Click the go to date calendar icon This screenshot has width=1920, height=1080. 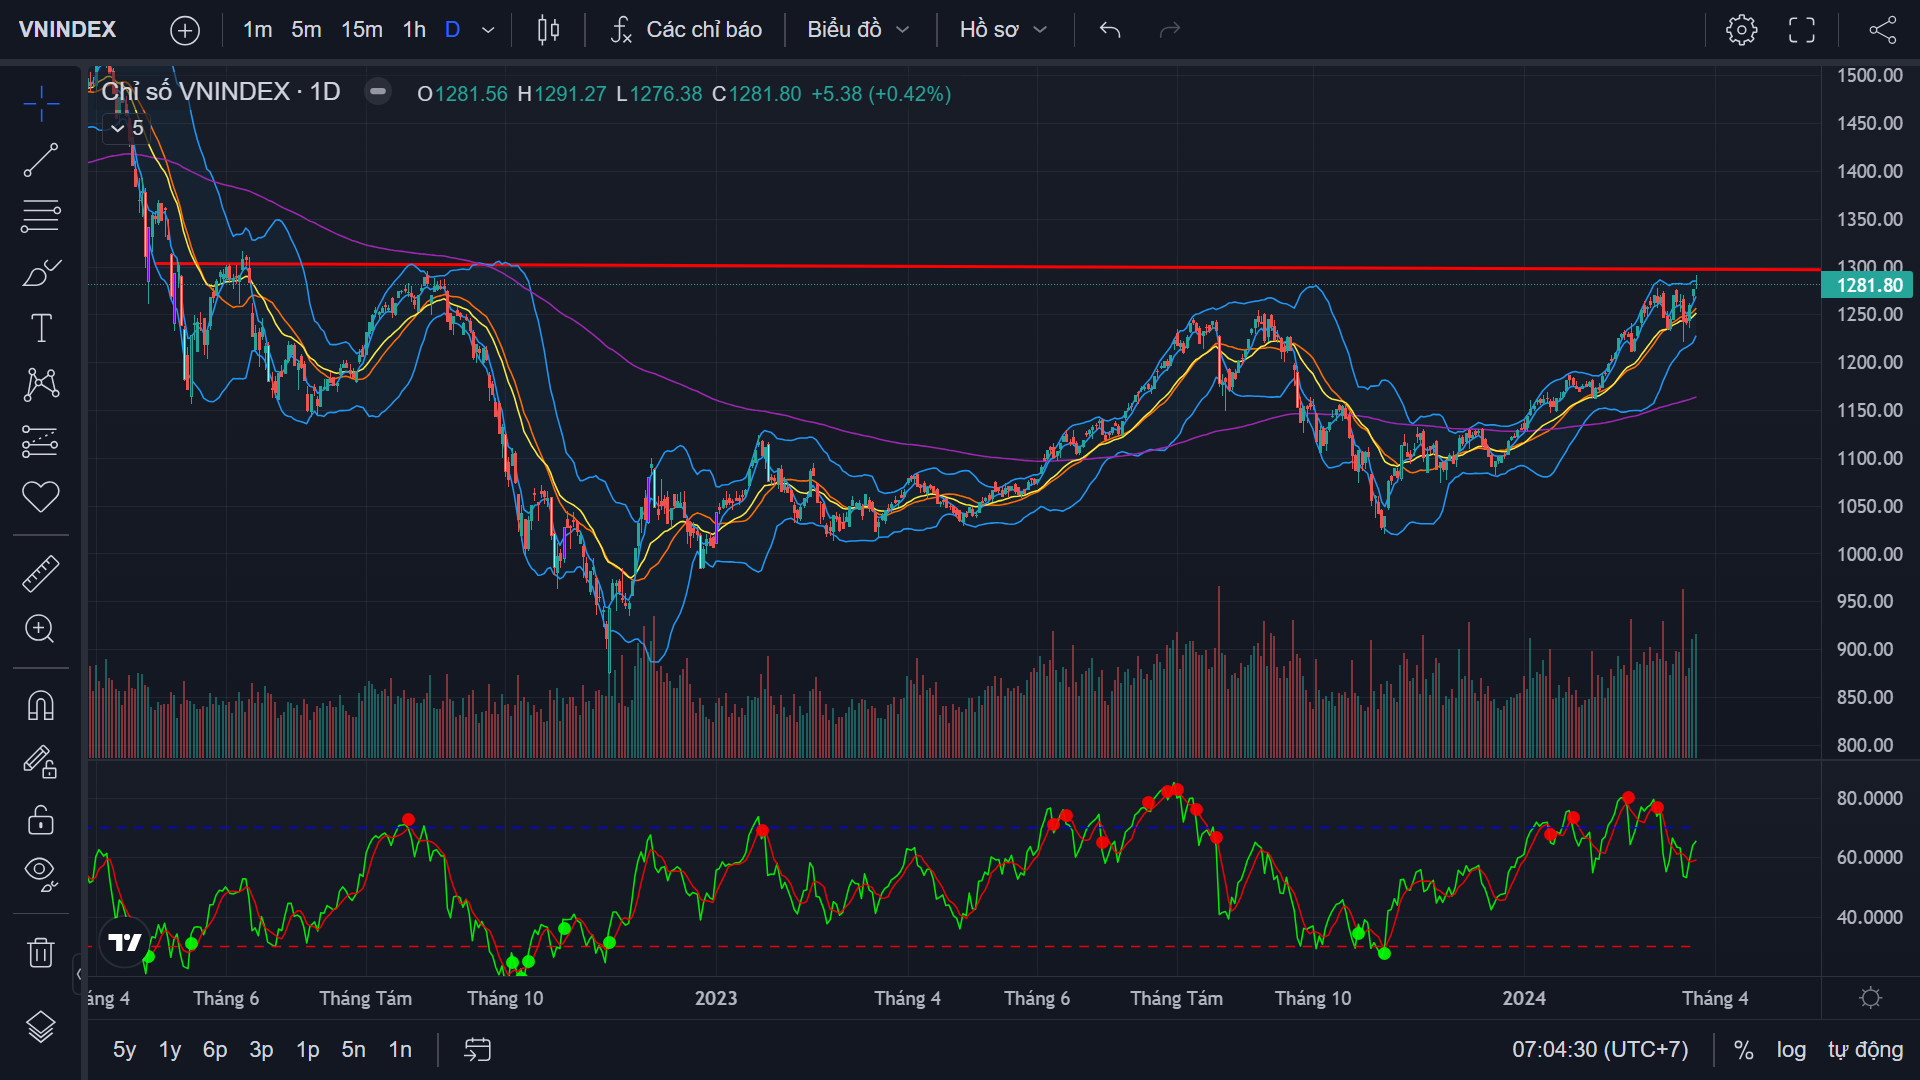coord(478,1050)
